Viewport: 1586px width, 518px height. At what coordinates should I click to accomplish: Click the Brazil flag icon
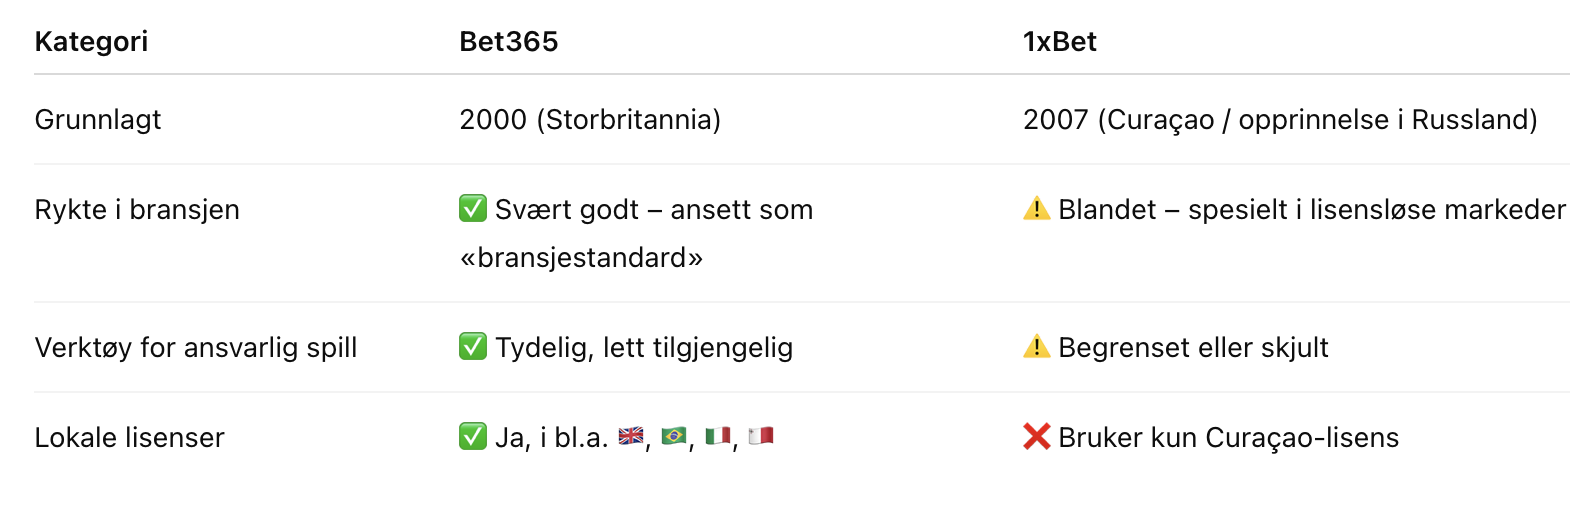click(x=674, y=436)
